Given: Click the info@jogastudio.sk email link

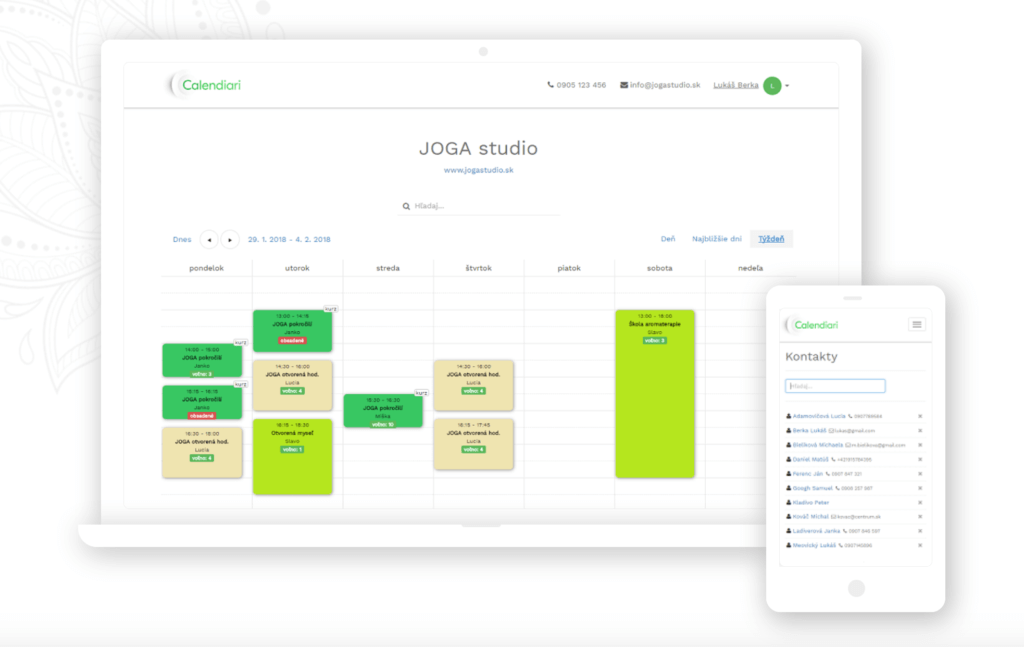Looking at the screenshot, I should click(660, 85).
